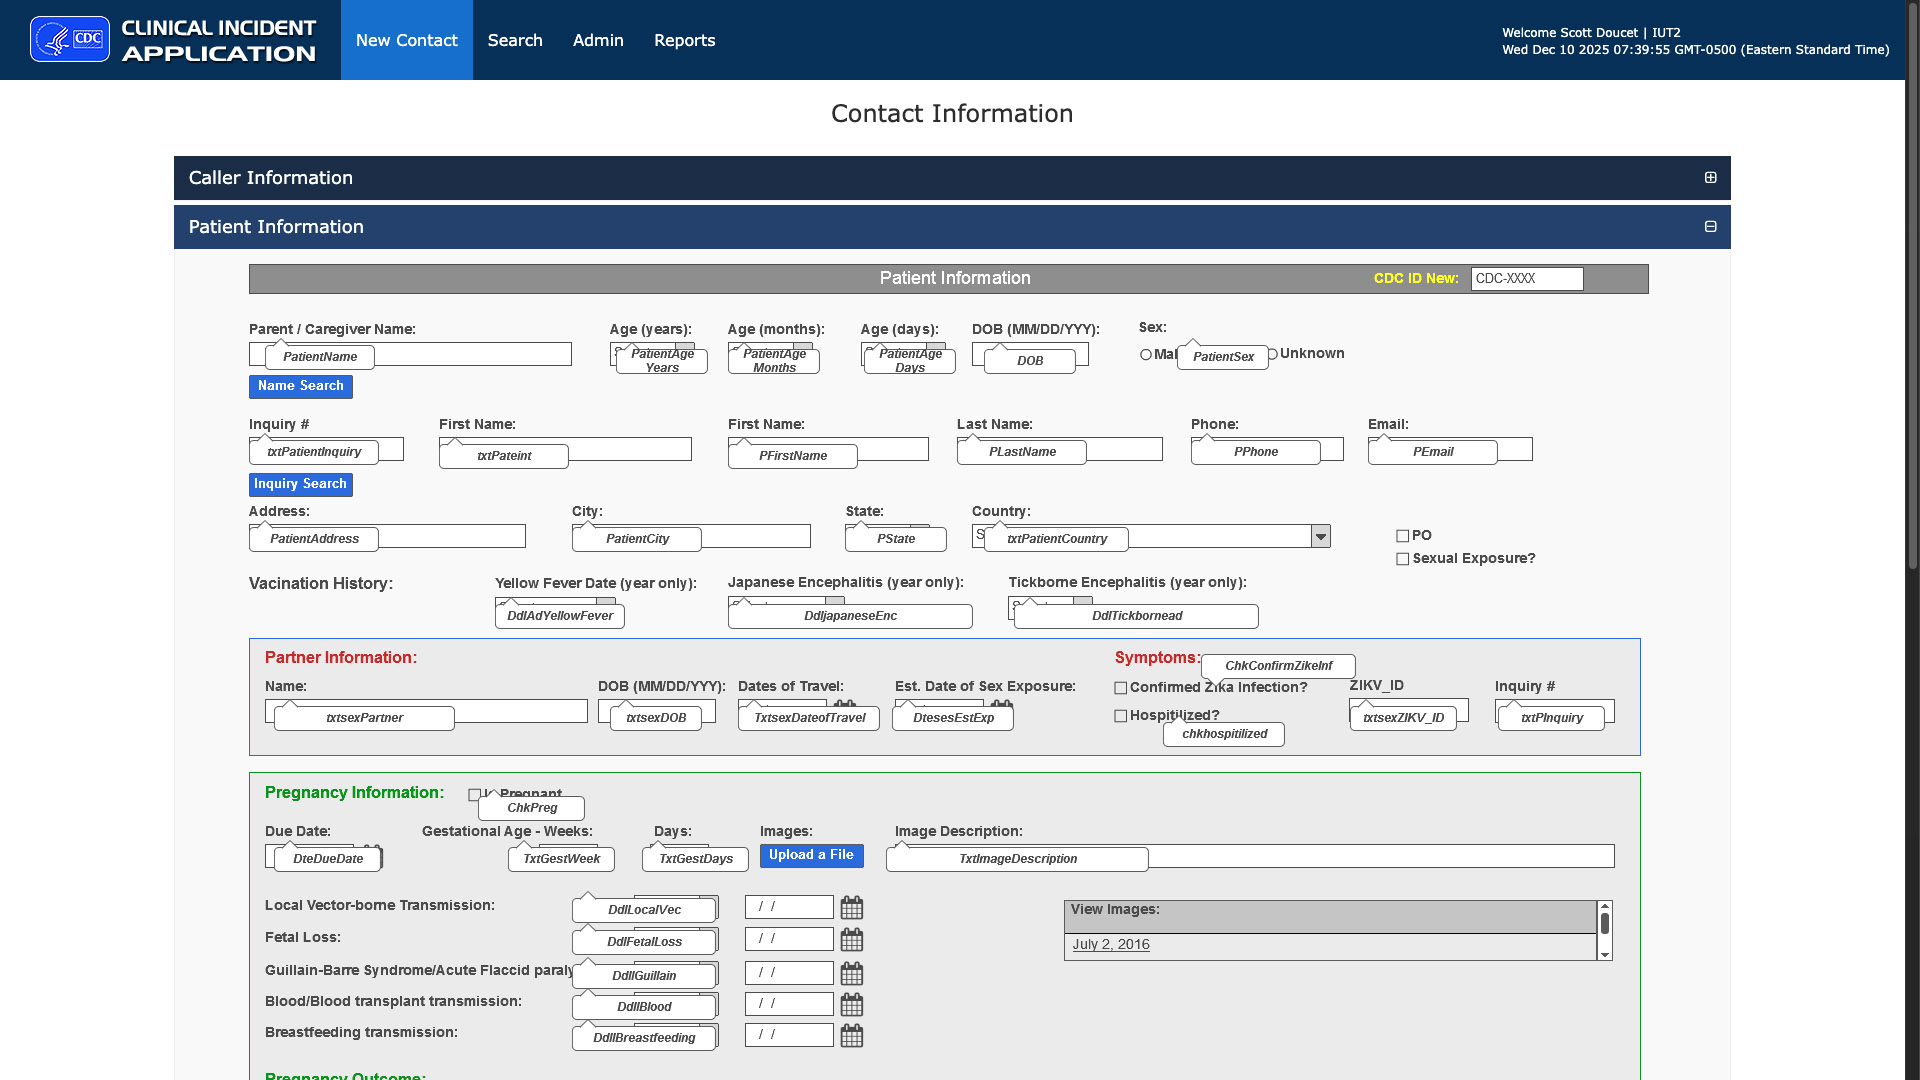Go to the Reports menu

684,40
